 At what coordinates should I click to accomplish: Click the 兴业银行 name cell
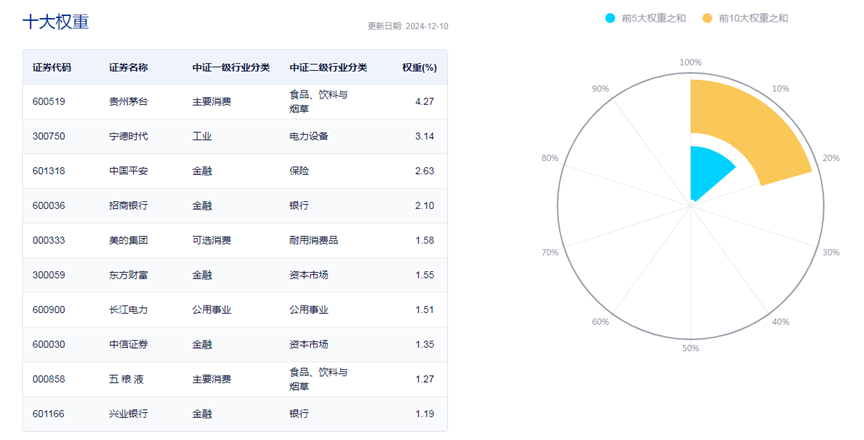point(128,414)
